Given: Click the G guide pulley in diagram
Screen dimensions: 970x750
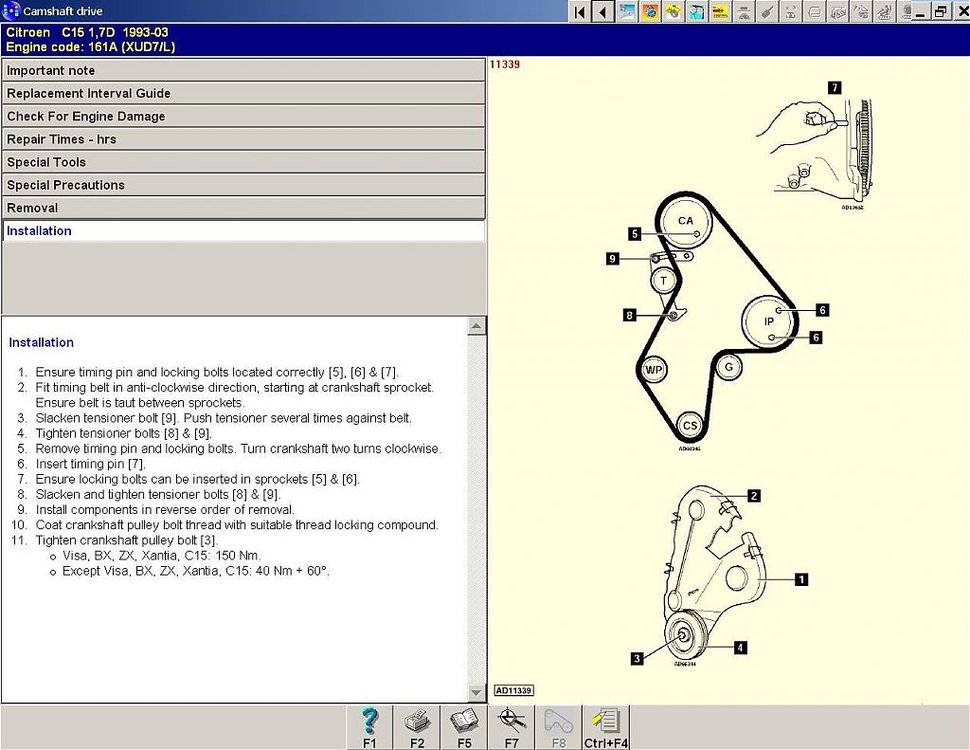Looking at the screenshot, I should pos(729,368).
